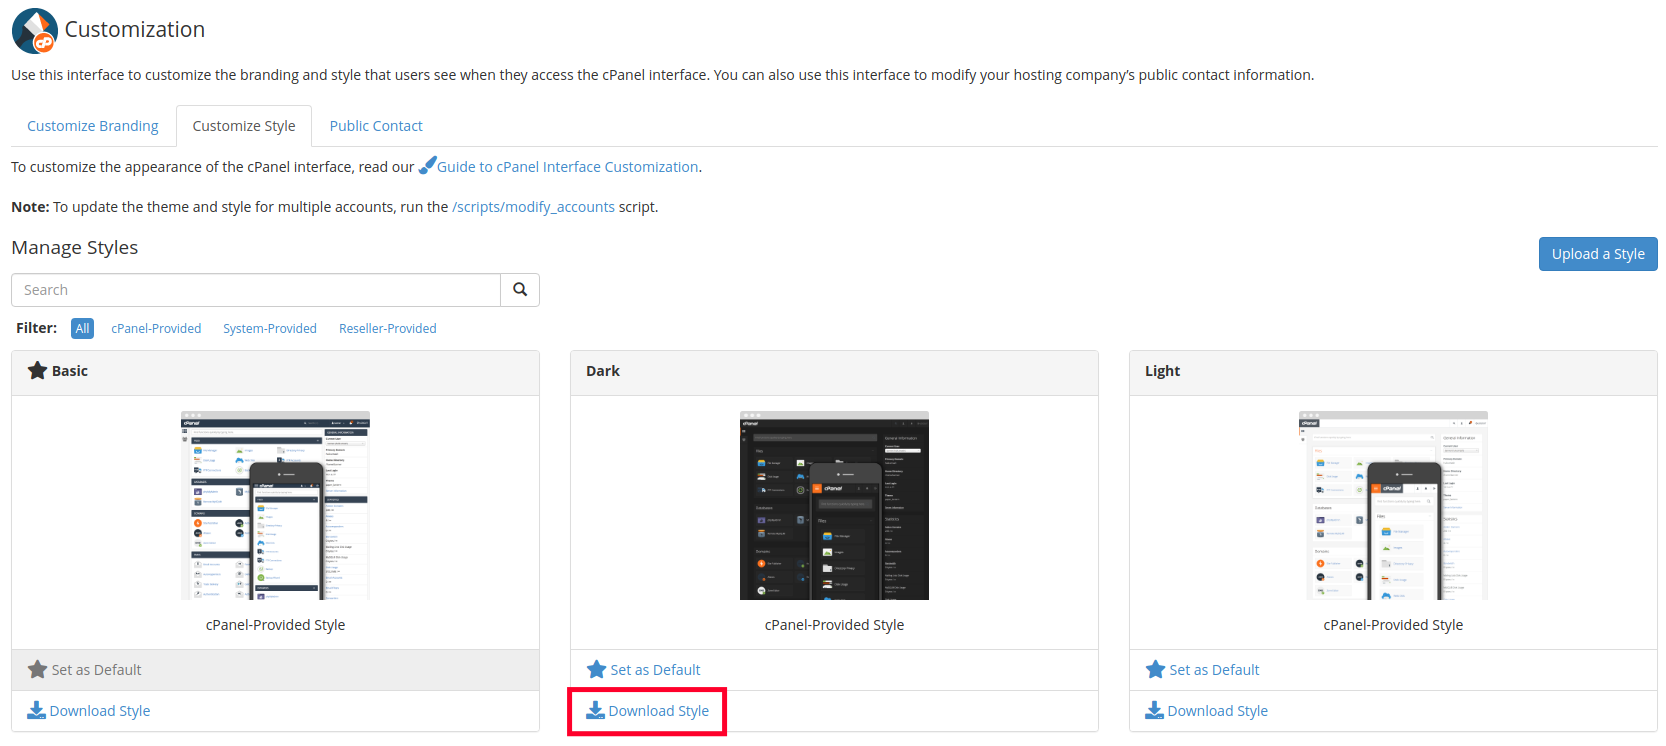Click the download icon under the Basic style
This screenshot has height=746, width=1666.
click(36, 711)
